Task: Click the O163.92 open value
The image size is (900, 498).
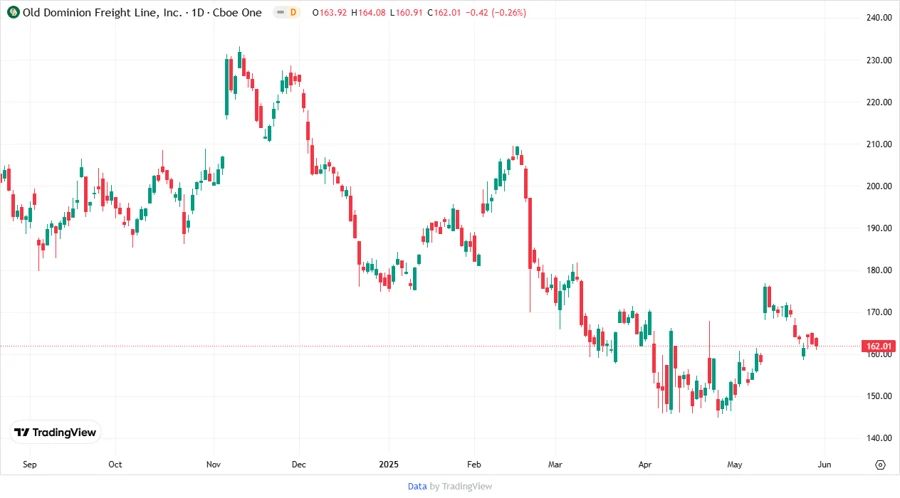Action: [x=329, y=12]
